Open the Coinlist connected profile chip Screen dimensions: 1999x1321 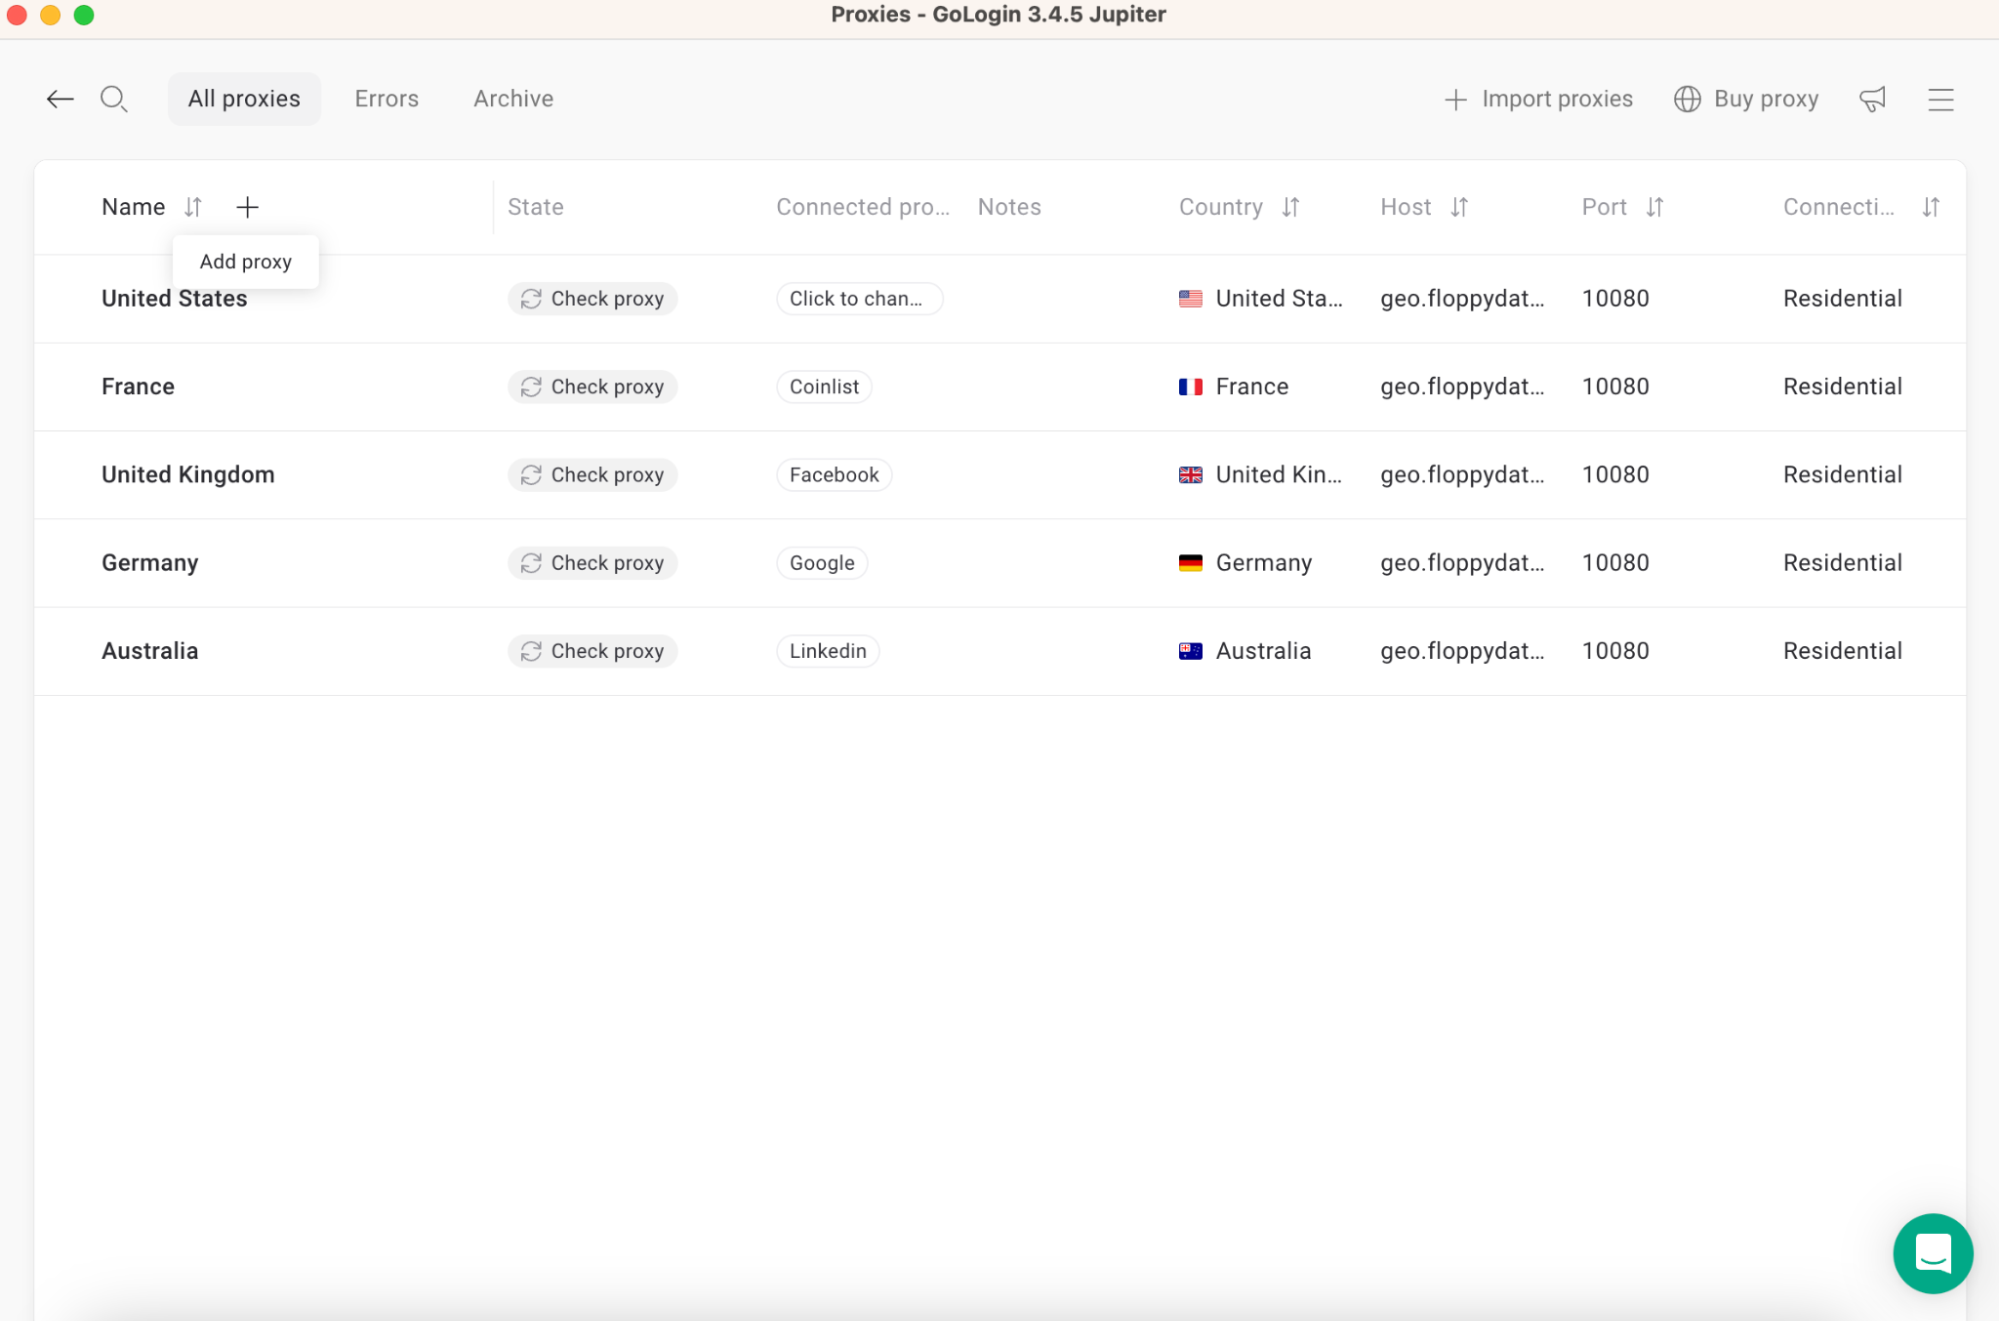pos(824,387)
